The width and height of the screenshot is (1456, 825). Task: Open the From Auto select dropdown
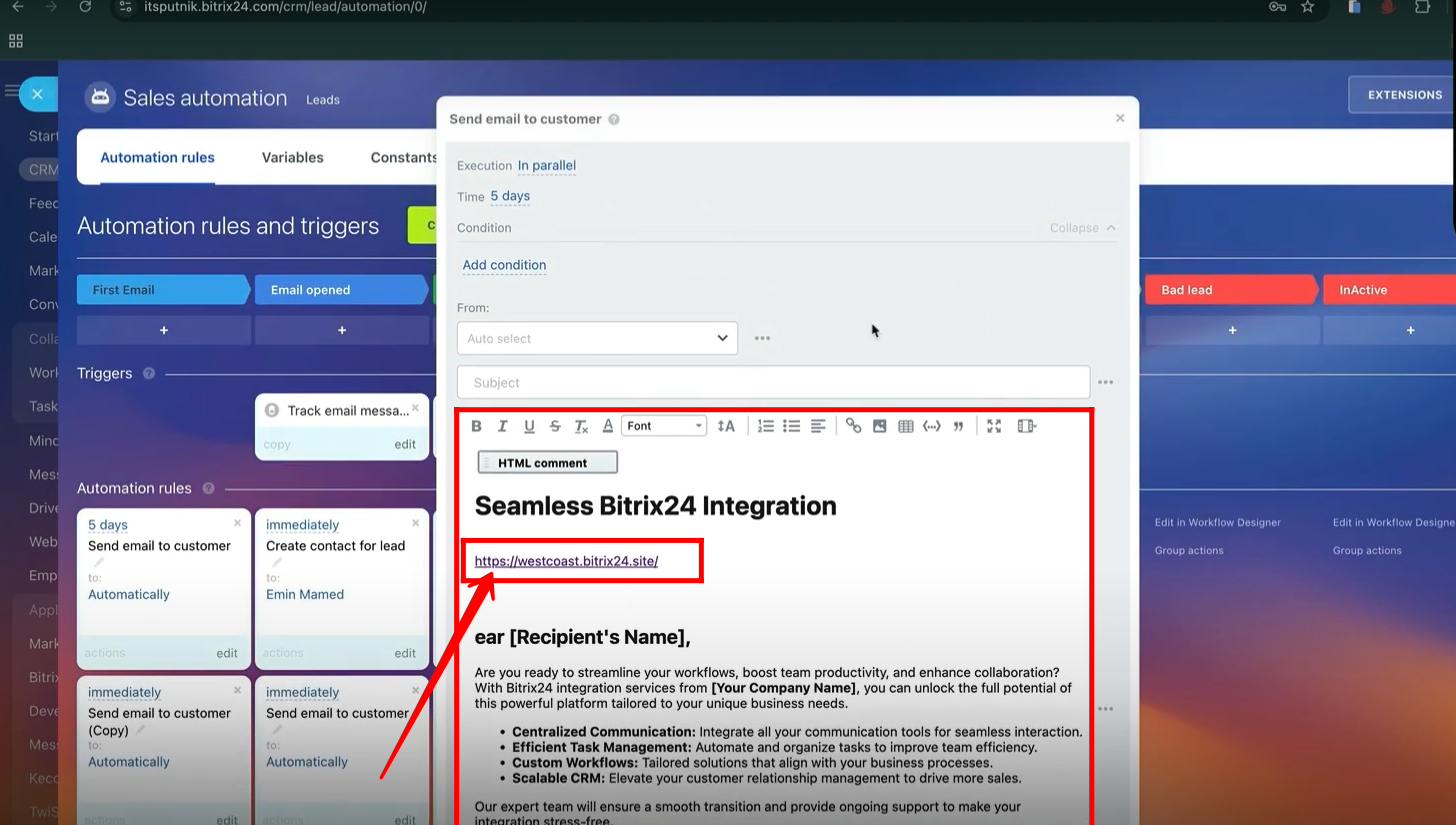point(597,338)
